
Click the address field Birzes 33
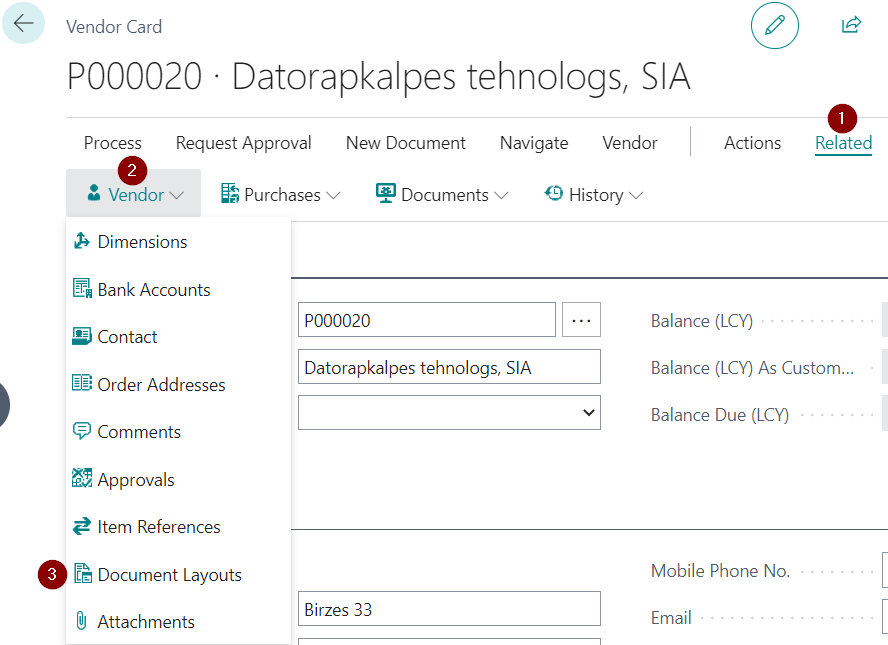click(449, 609)
